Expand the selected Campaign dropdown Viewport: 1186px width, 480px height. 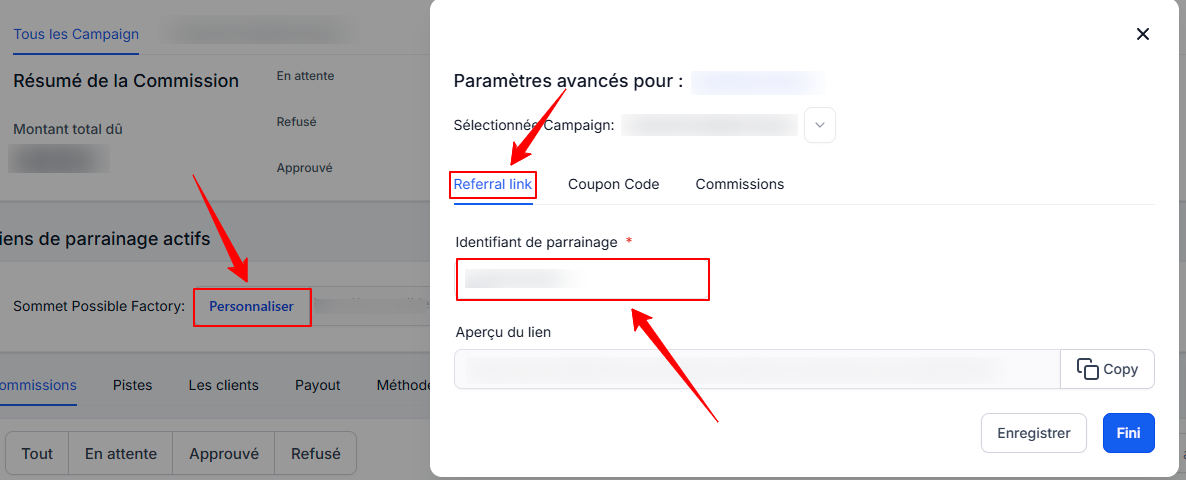pyautogui.click(x=820, y=125)
